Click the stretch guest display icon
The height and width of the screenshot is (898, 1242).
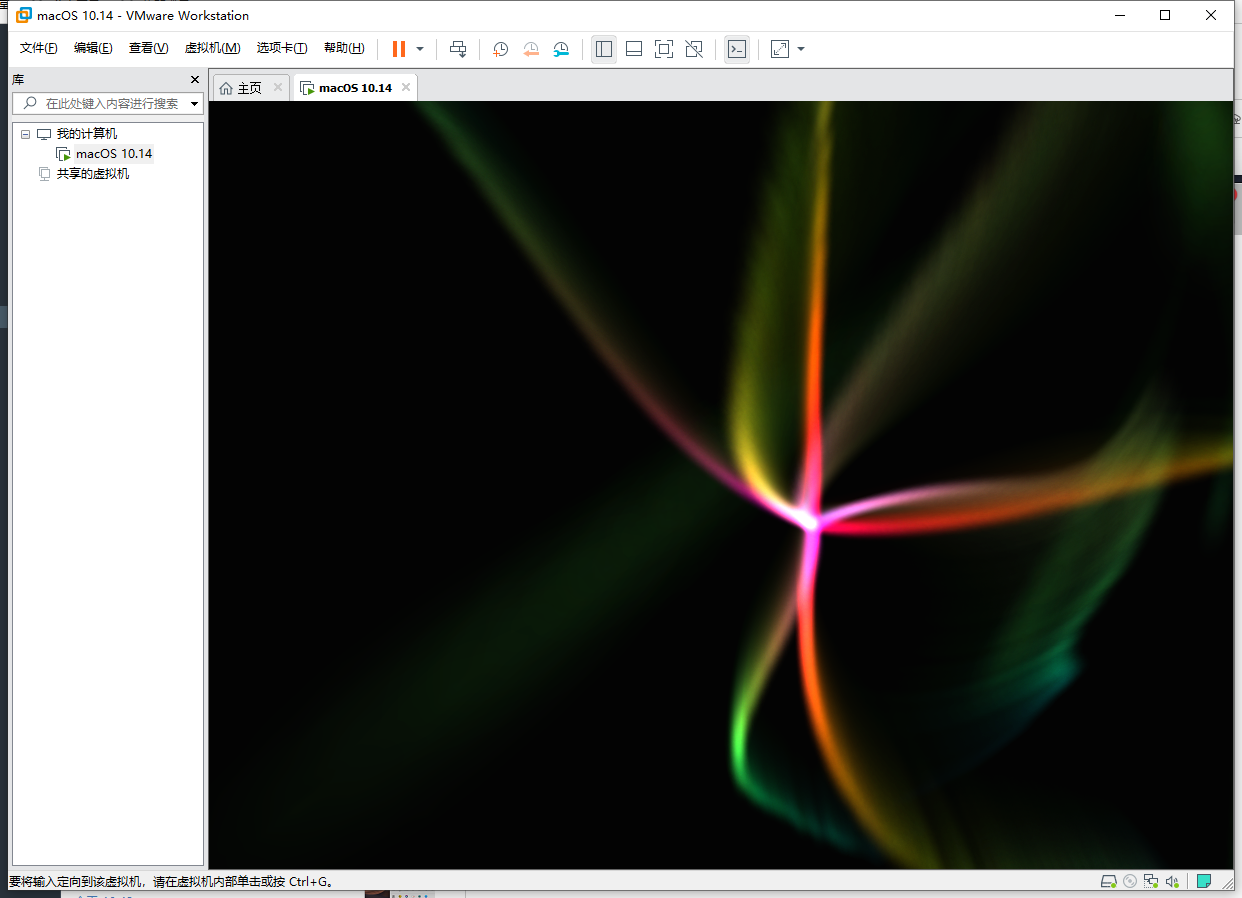point(780,49)
